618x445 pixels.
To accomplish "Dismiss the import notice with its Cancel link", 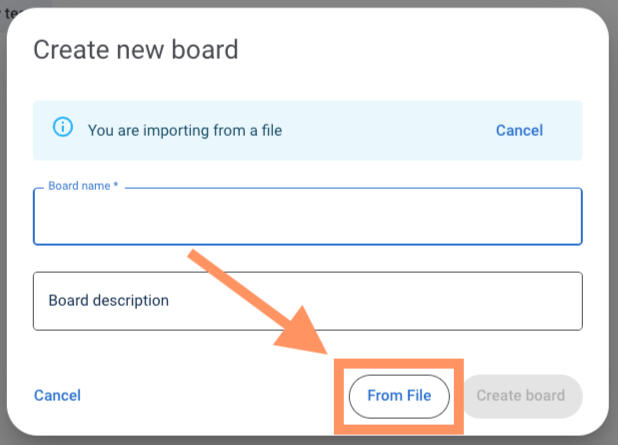I will point(519,130).
